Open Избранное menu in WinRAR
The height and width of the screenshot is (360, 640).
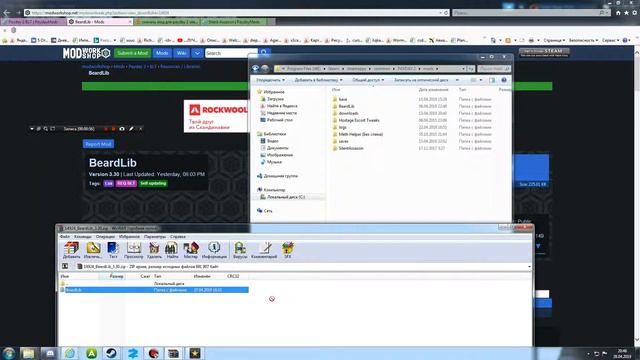click(x=129, y=237)
